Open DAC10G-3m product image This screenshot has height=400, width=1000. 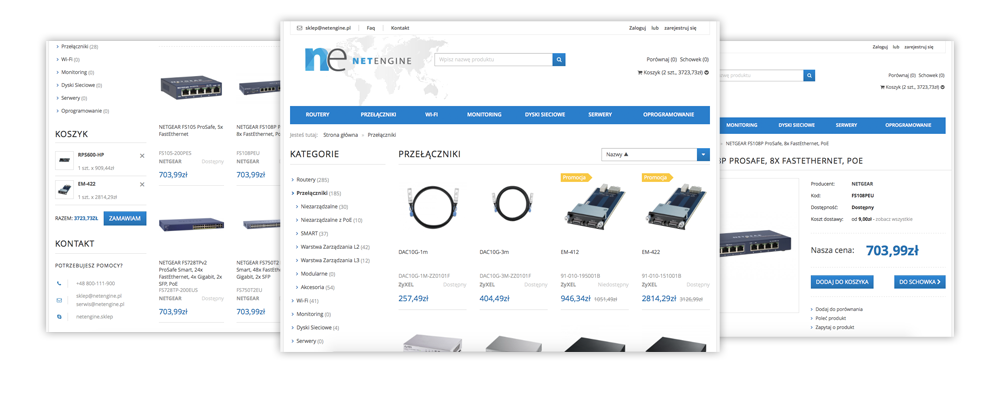[x=513, y=205]
